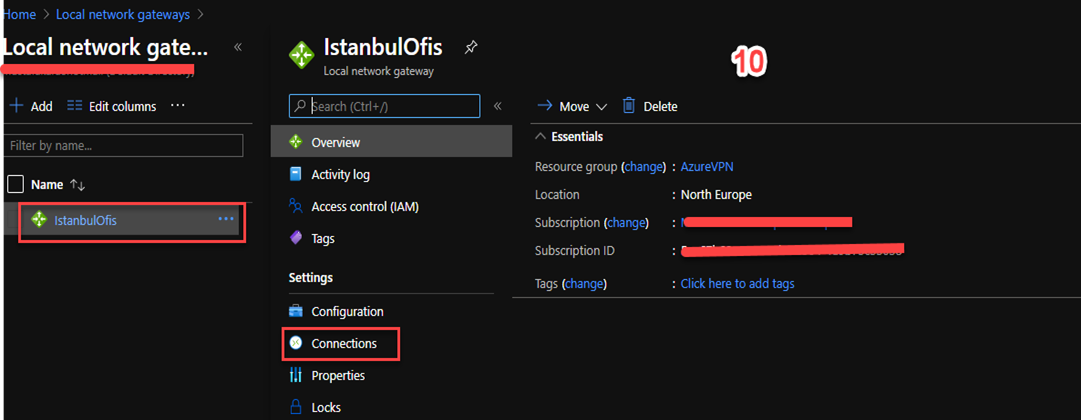Collapse the Local network gateways list pane

[238, 47]
